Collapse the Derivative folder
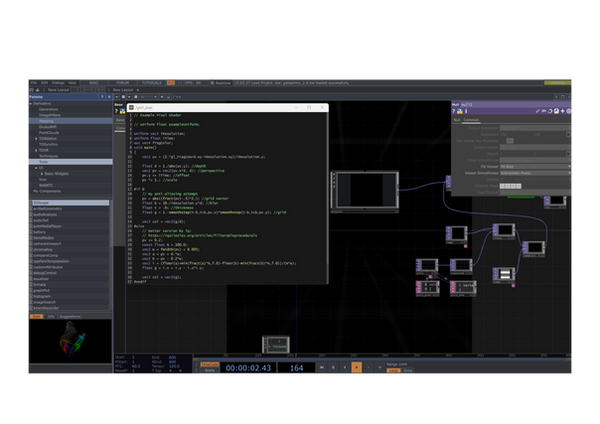600x424 pixels. pyautogui.click(x=31, y=103)
